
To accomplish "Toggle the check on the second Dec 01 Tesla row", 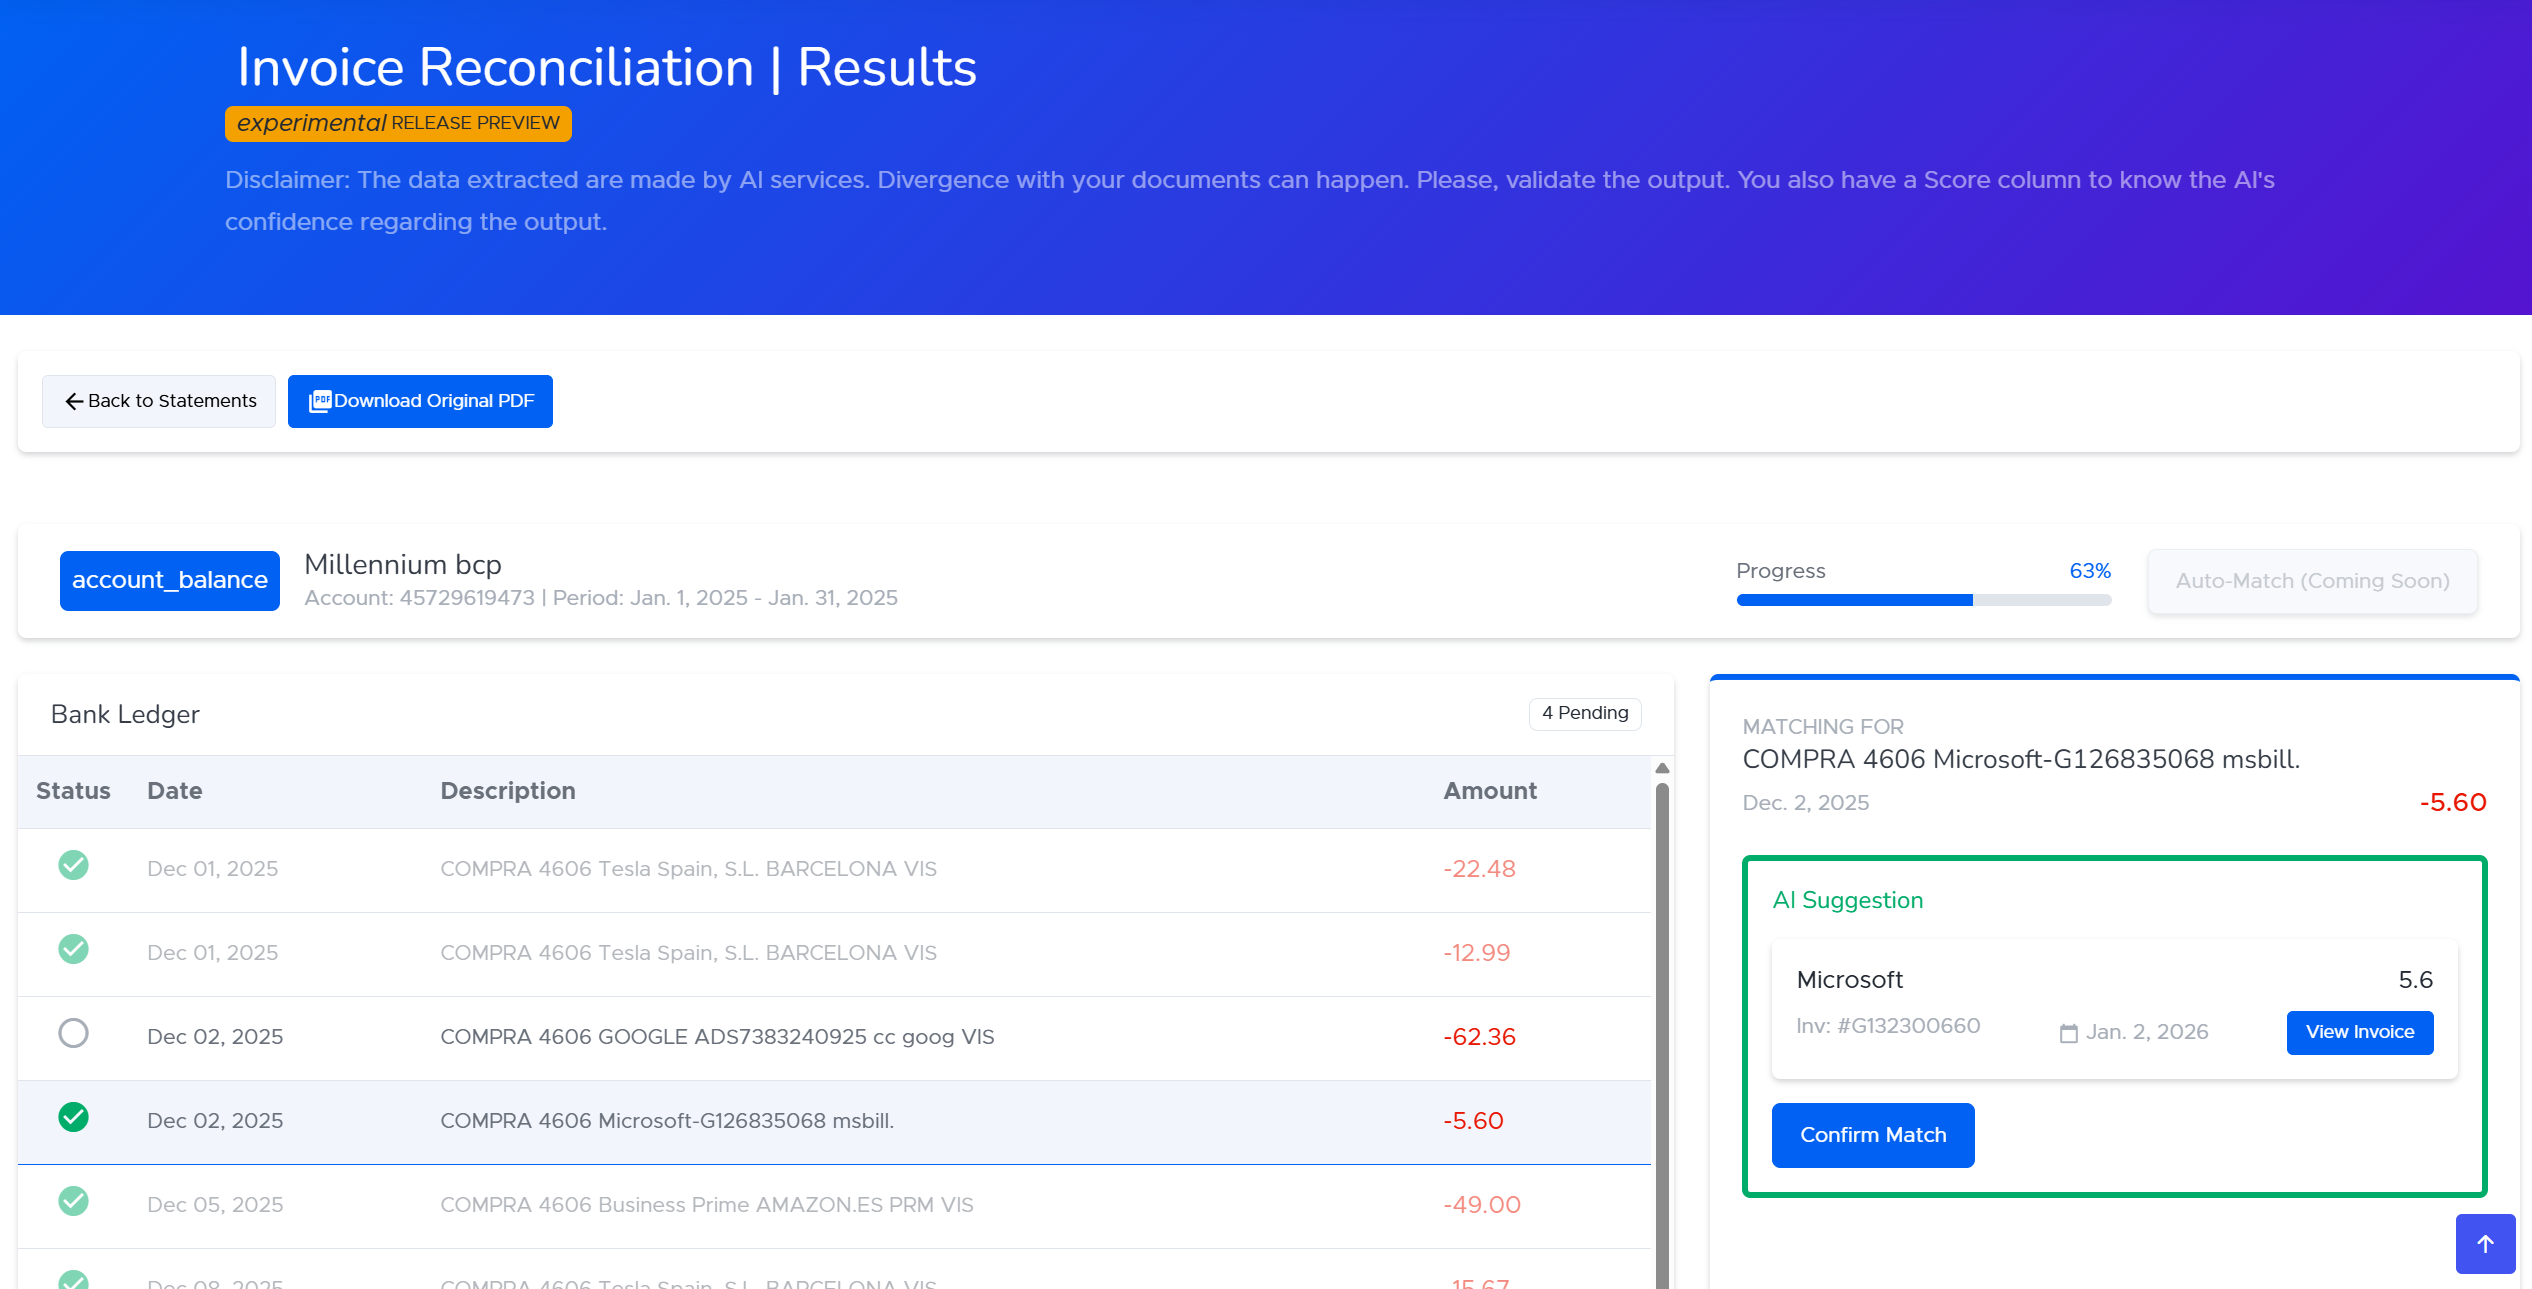I will 73,950.
